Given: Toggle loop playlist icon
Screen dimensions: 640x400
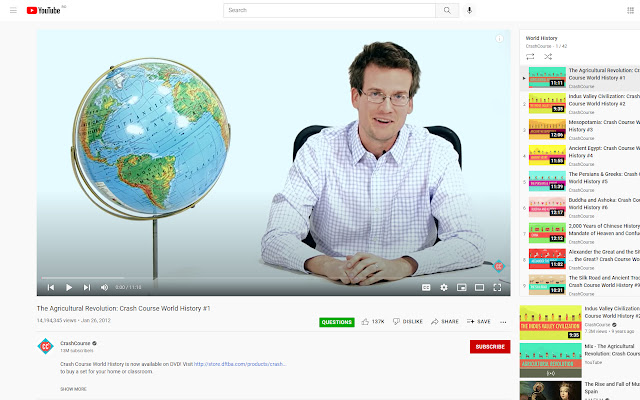Looking at the screenshot, I should pos(530,57).
